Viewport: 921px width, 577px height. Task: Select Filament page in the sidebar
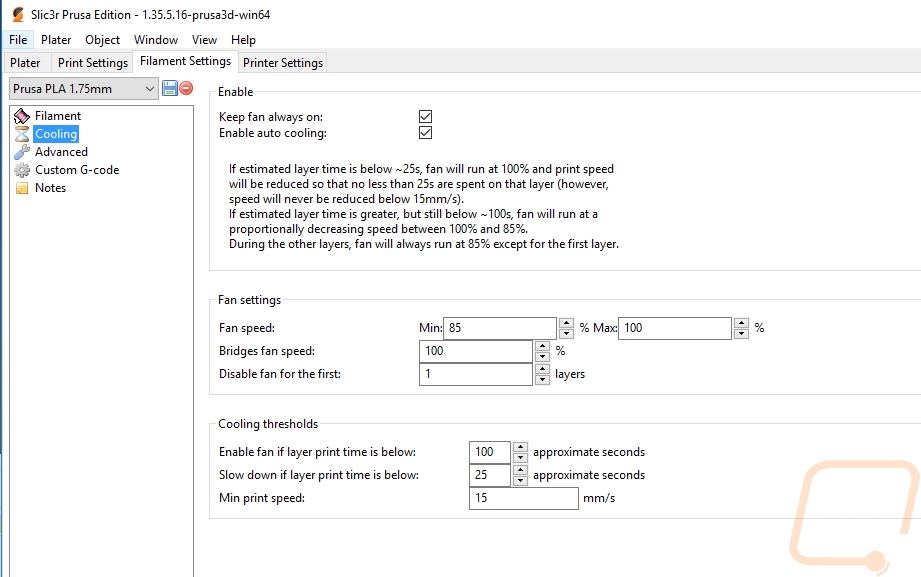58,116
